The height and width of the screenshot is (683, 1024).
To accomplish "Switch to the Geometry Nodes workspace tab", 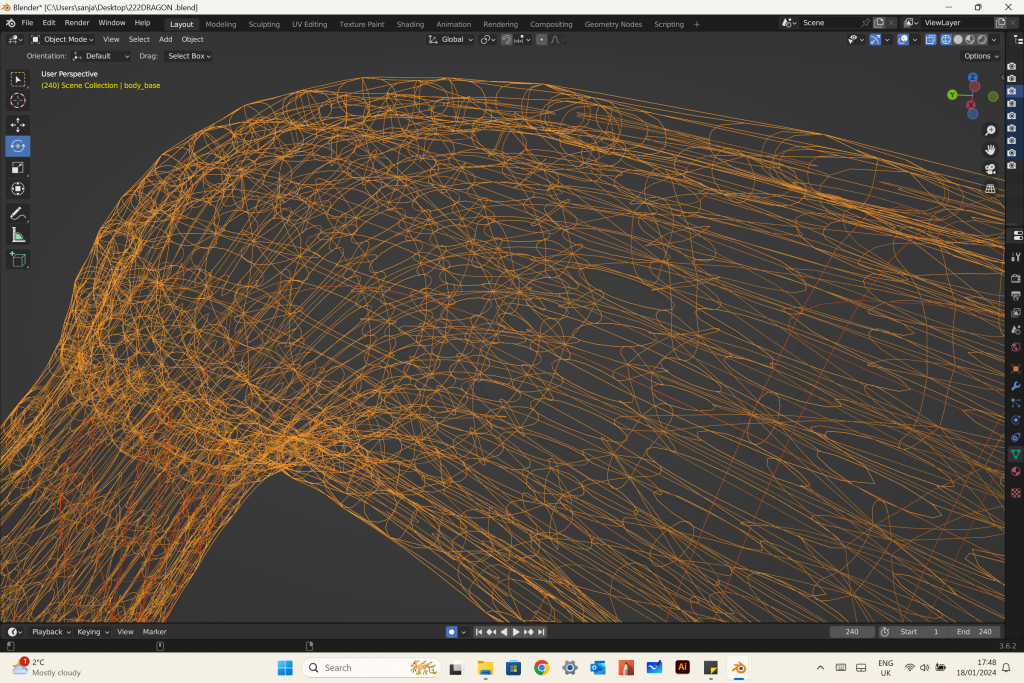I will (x=613, y=24).
